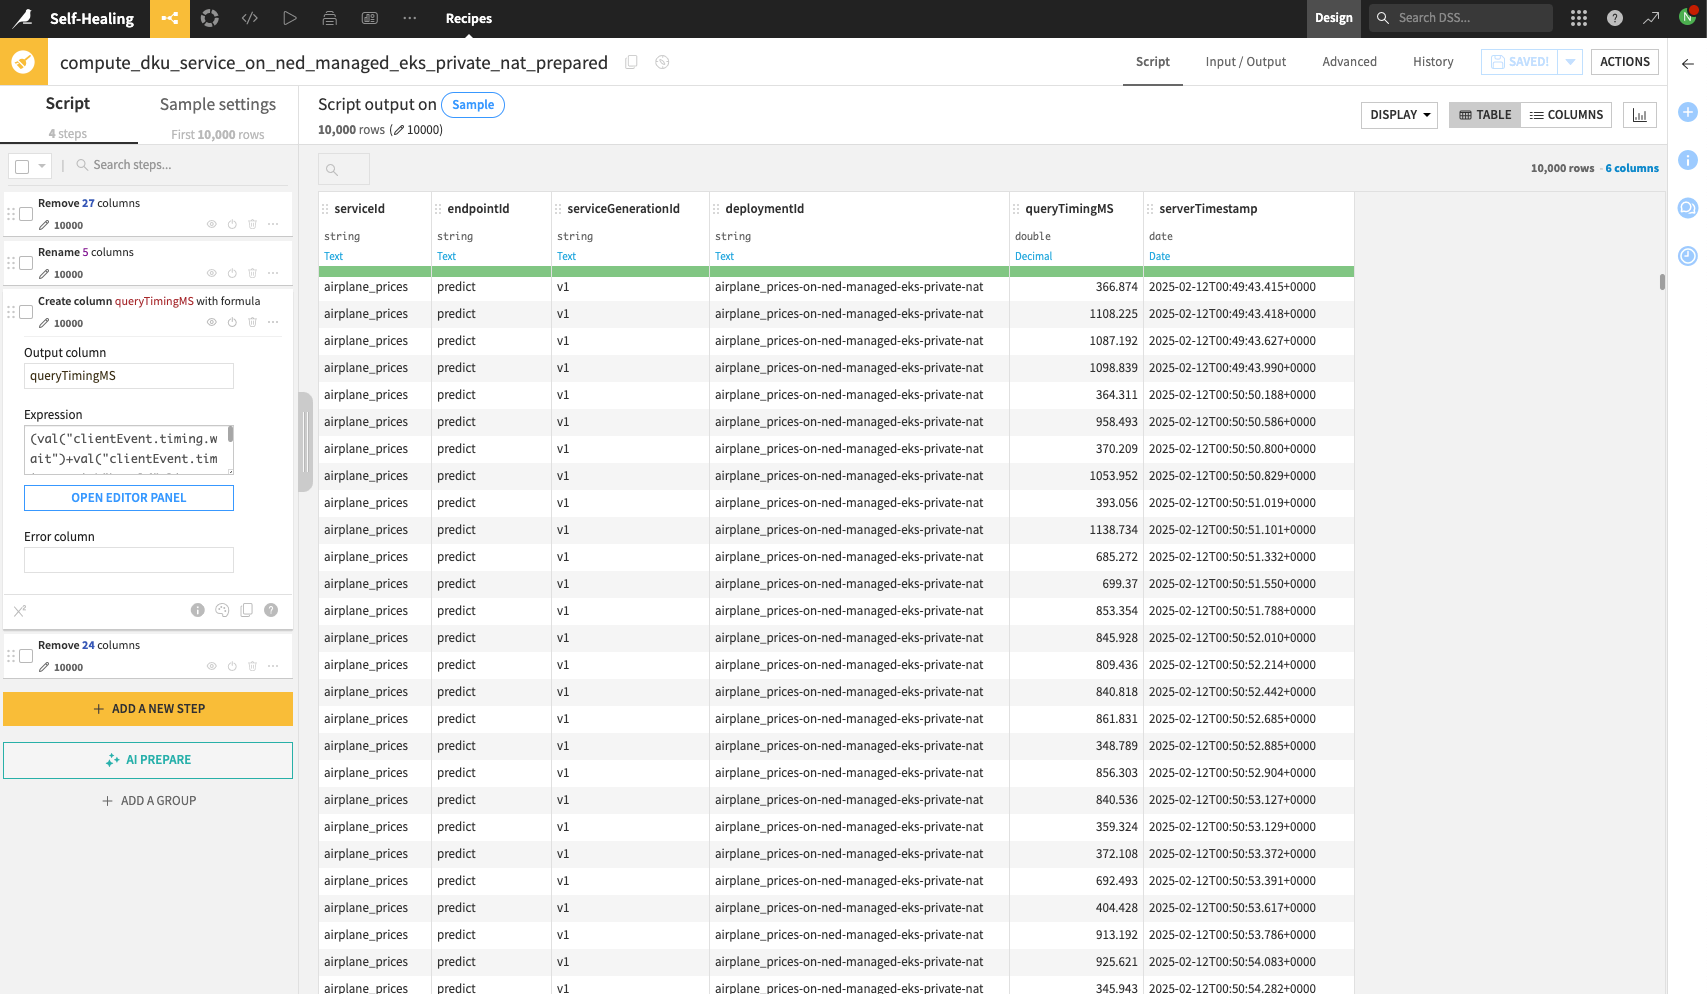
Task: Switch to the Input / Output tab
Action: [1245, 61]
